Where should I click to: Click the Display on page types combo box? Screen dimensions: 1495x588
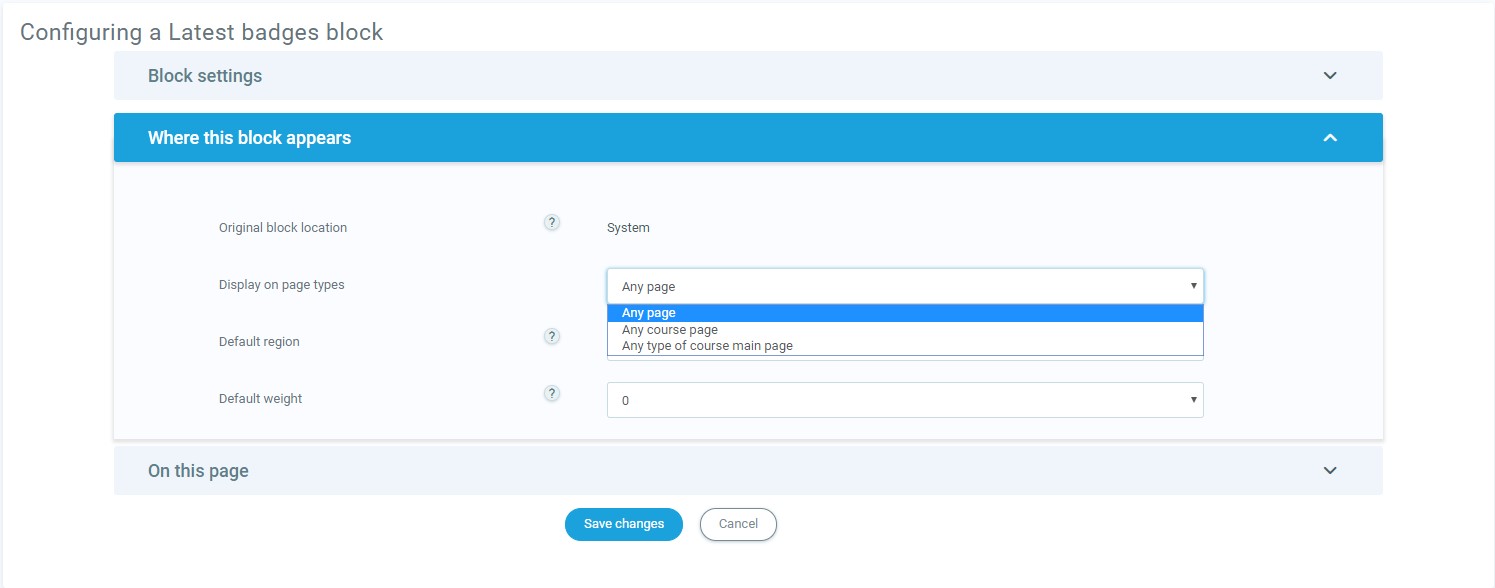click(x=904, y=286)
